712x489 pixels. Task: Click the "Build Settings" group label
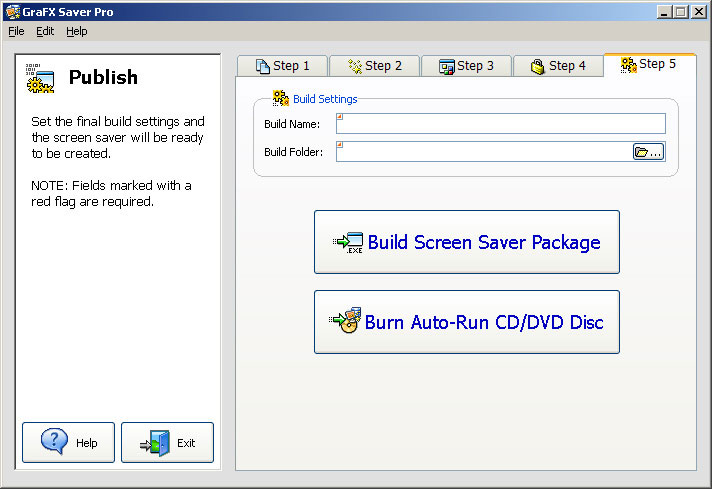[x=325, y=99]
